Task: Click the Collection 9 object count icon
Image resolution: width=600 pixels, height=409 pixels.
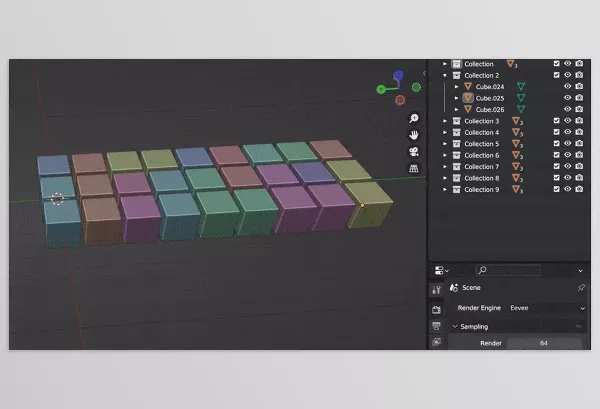Action: point(517,190)
